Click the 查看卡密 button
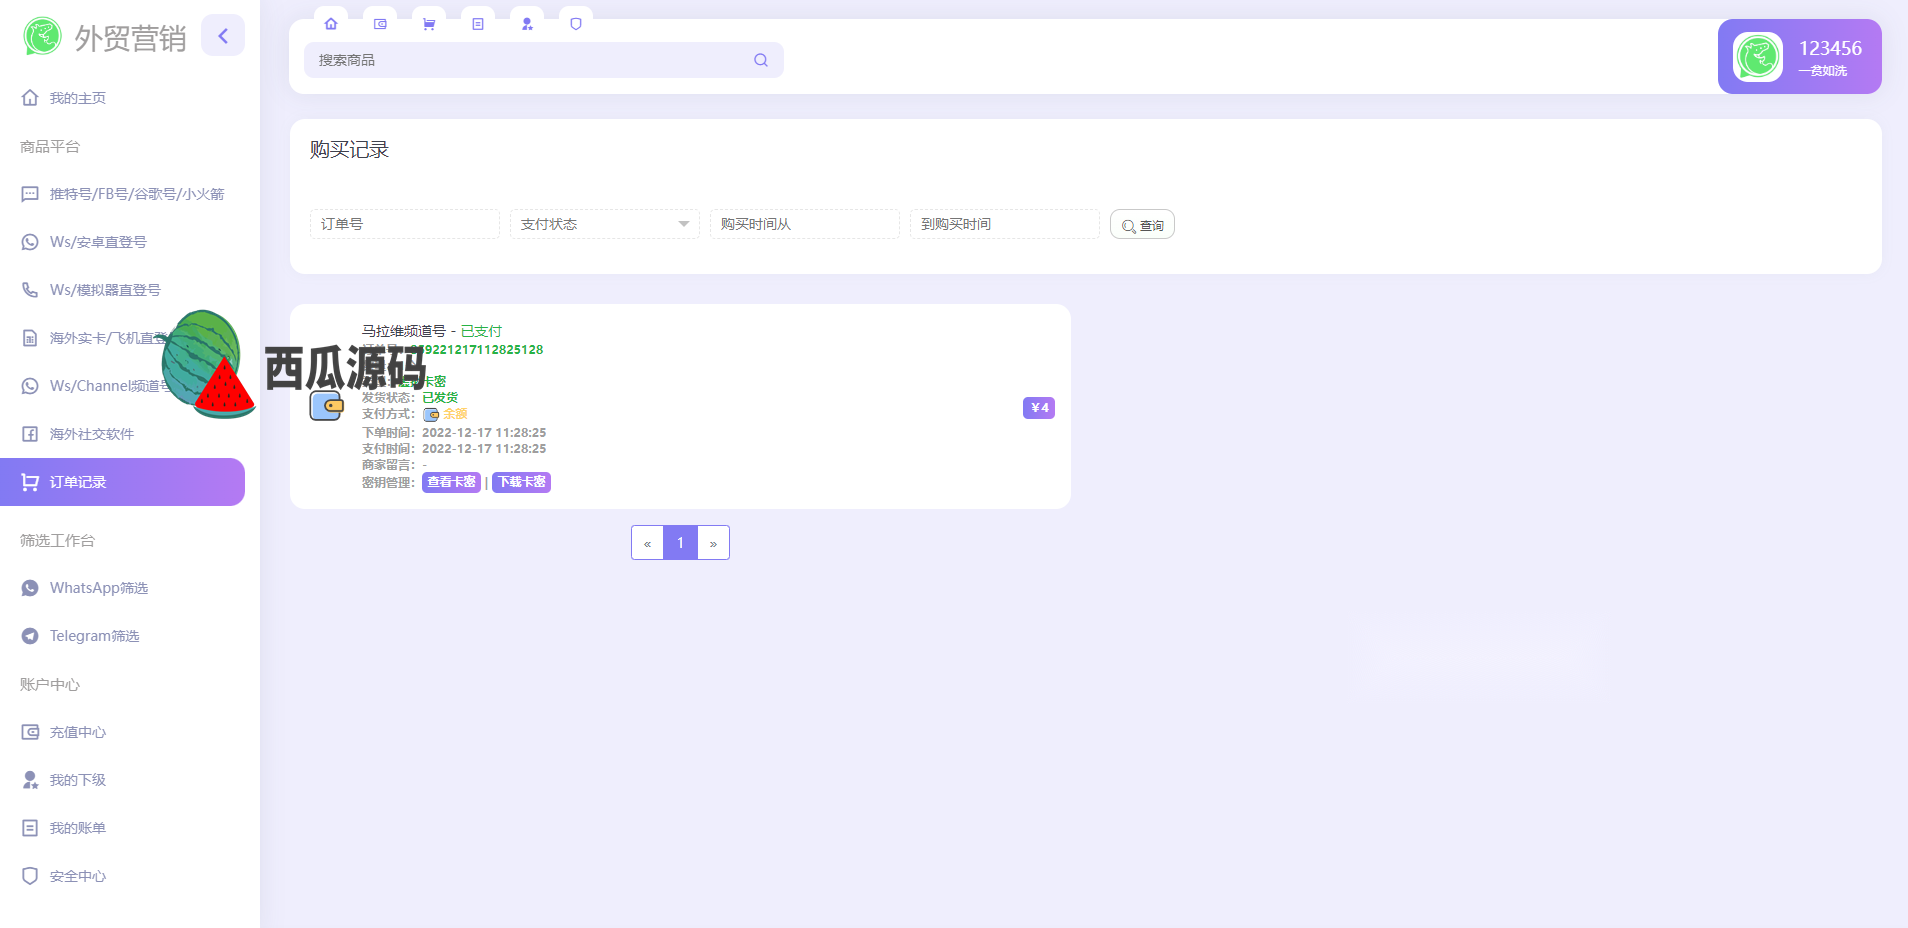Viewport: 1908px width, 928px height. [x=451, y=482]
